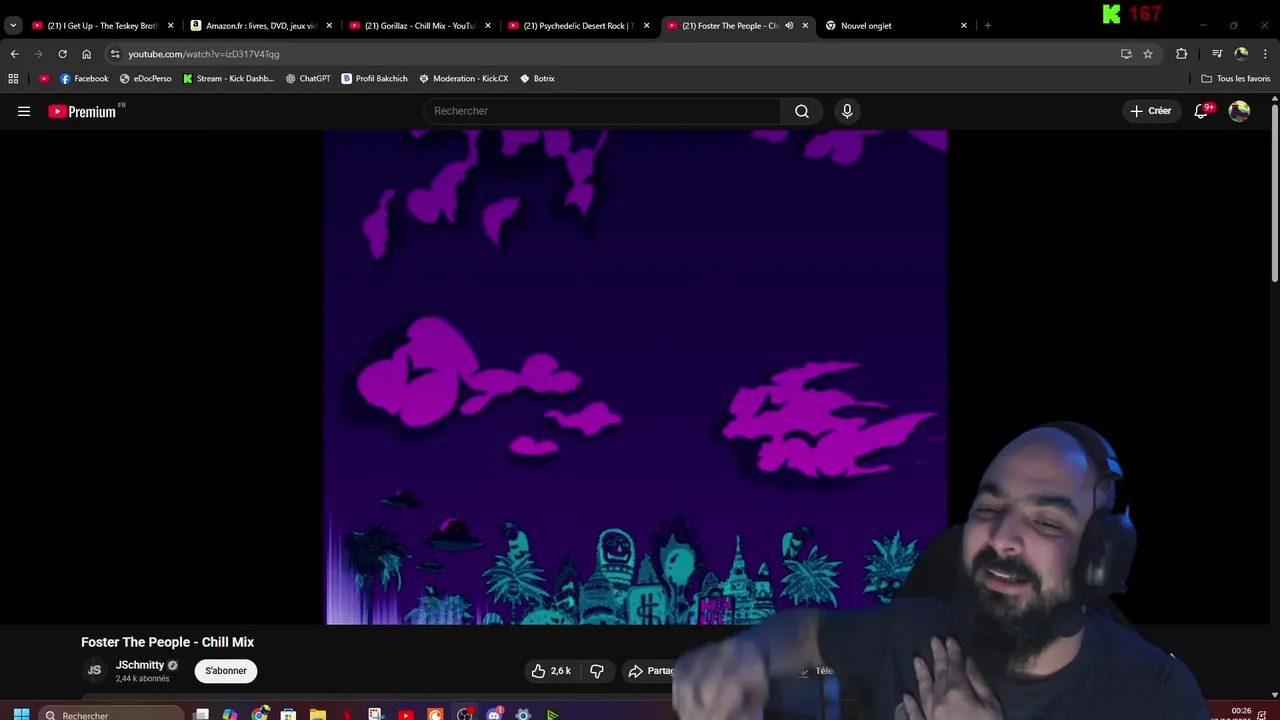This screenshot has width=1280, height=720.
Task: Open the media control icon in toolbar
Action: tap(1217, 54)
